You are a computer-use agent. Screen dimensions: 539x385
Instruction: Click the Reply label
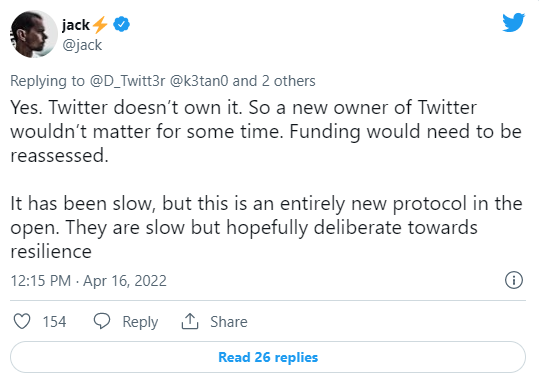pos(140,322)
